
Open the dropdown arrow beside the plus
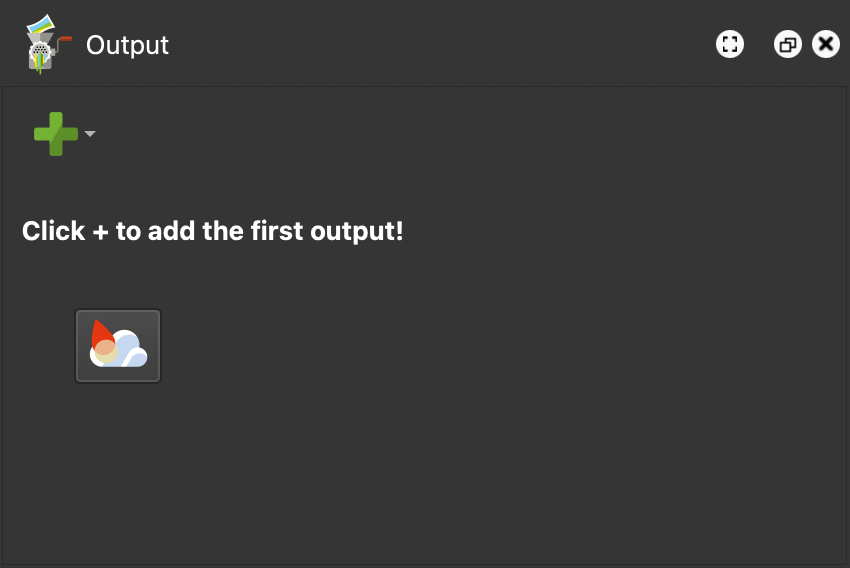[90, 134]
